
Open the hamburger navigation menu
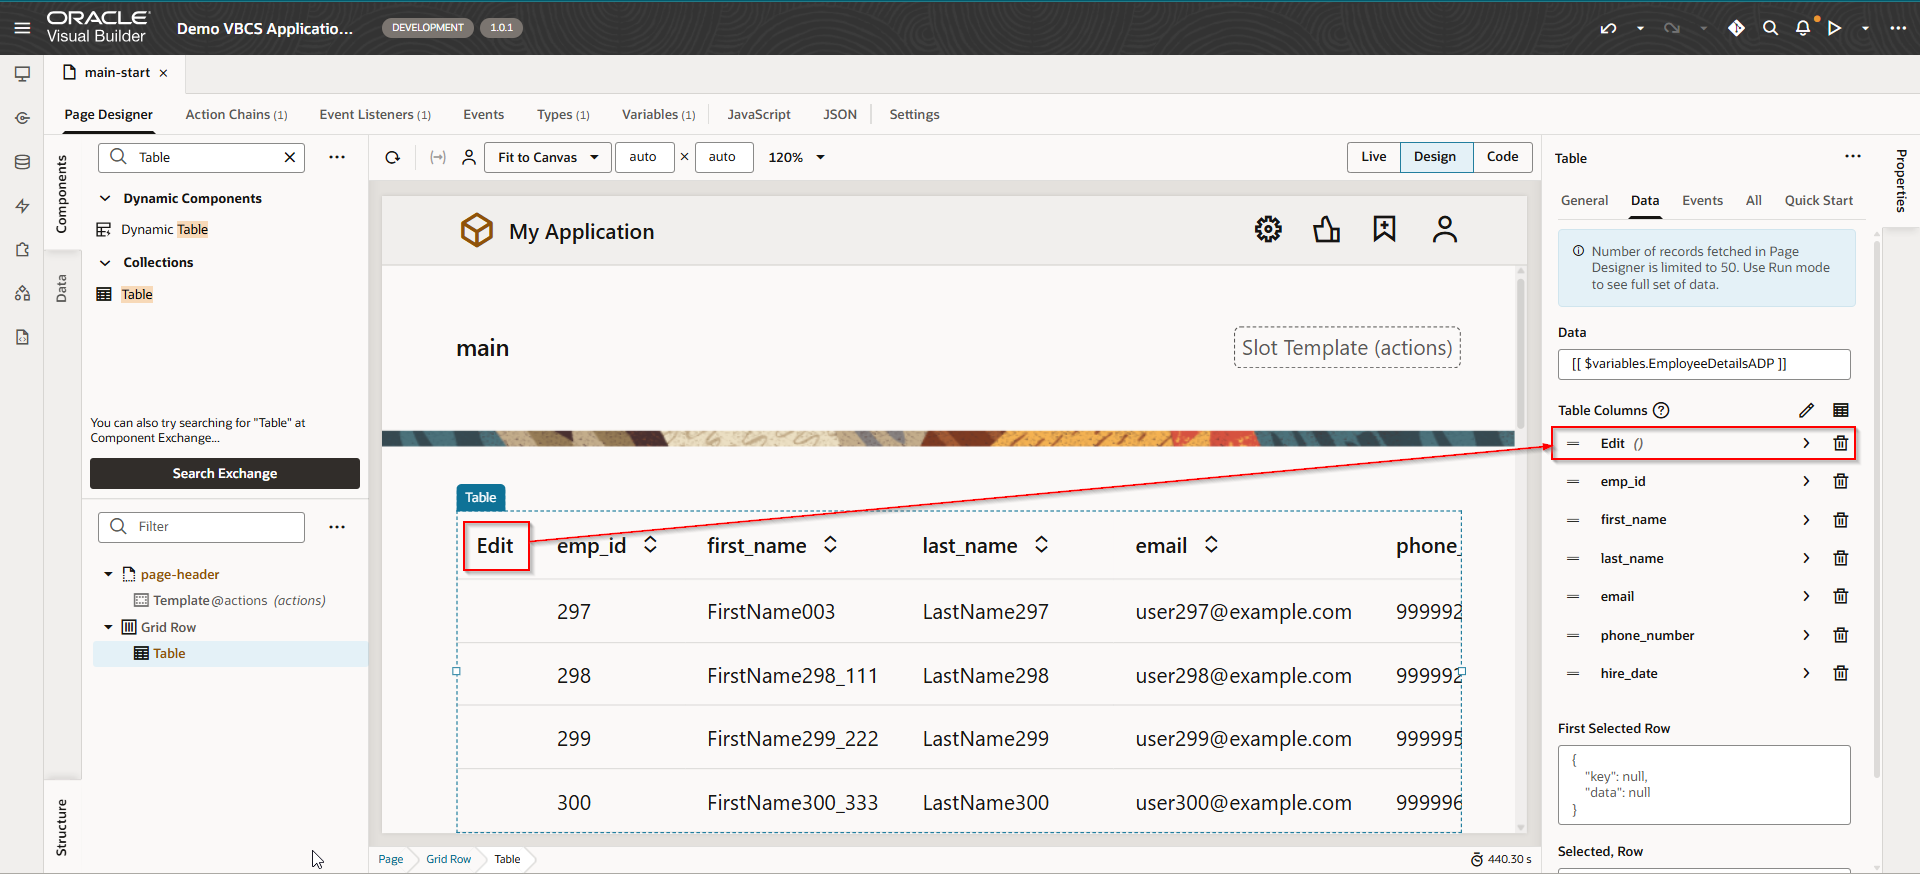(x=22, y=28)
